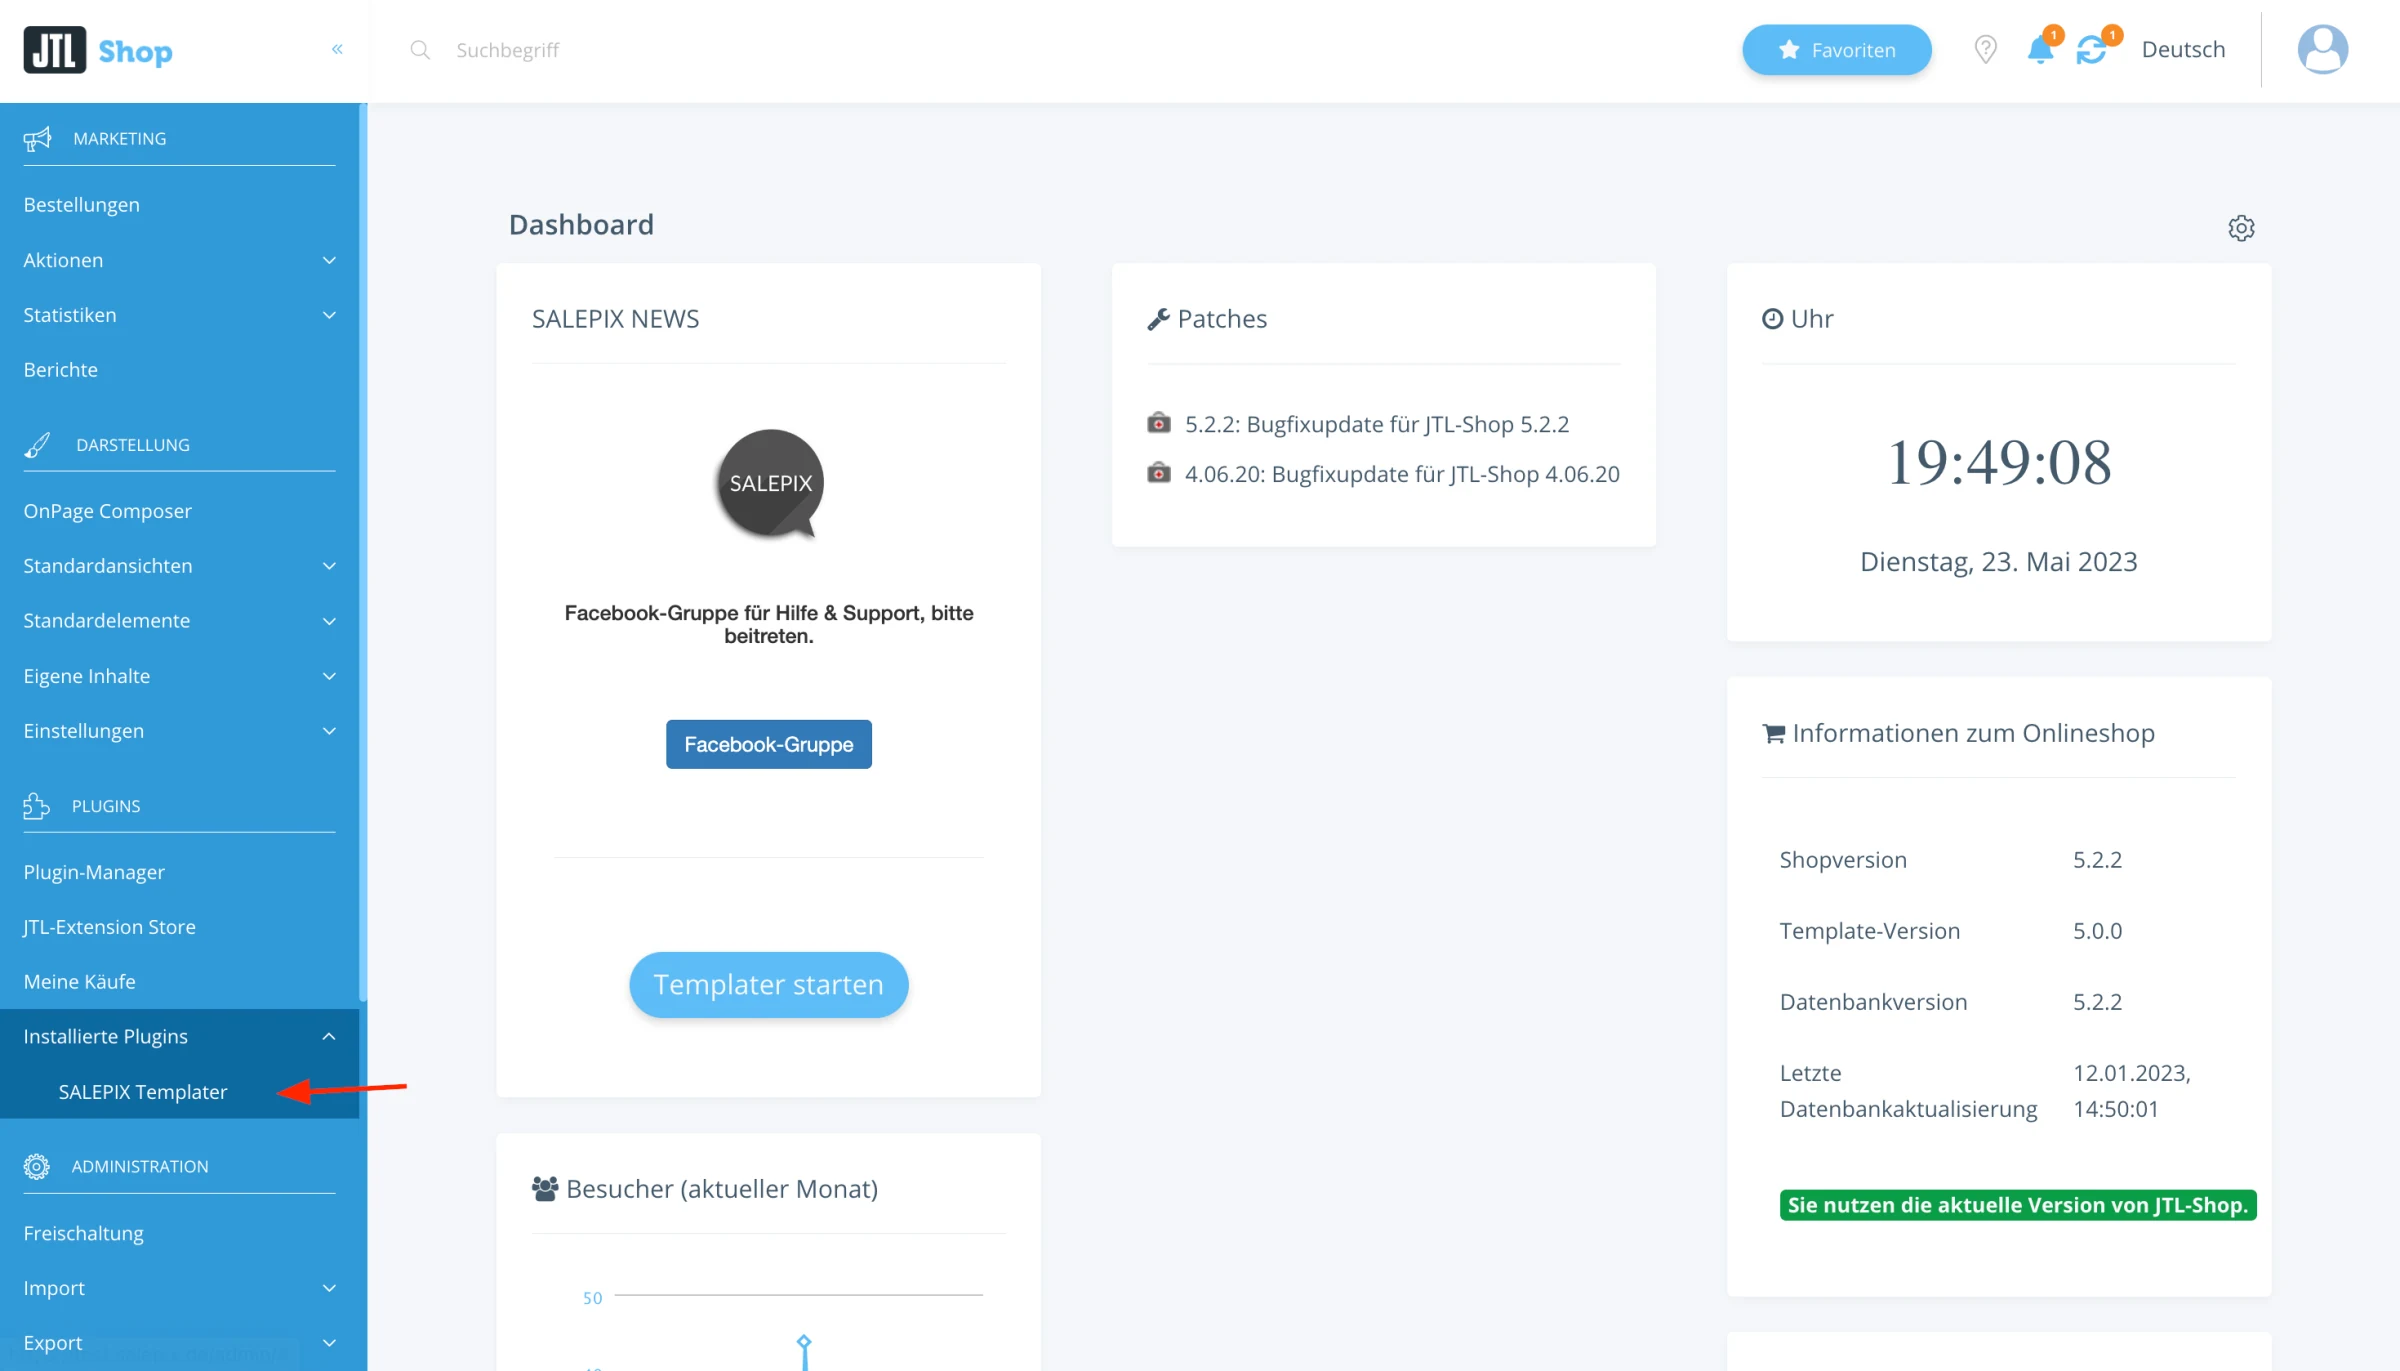
Task: Expand the Export chevron
Action: pyautogui.click(x=329, y=1343)
